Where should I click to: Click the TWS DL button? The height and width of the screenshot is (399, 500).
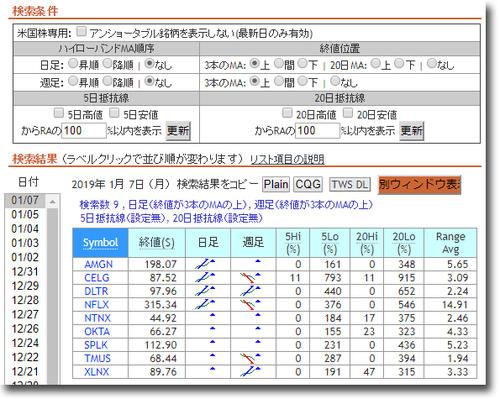pyautogui.click(x=350, y=184)
